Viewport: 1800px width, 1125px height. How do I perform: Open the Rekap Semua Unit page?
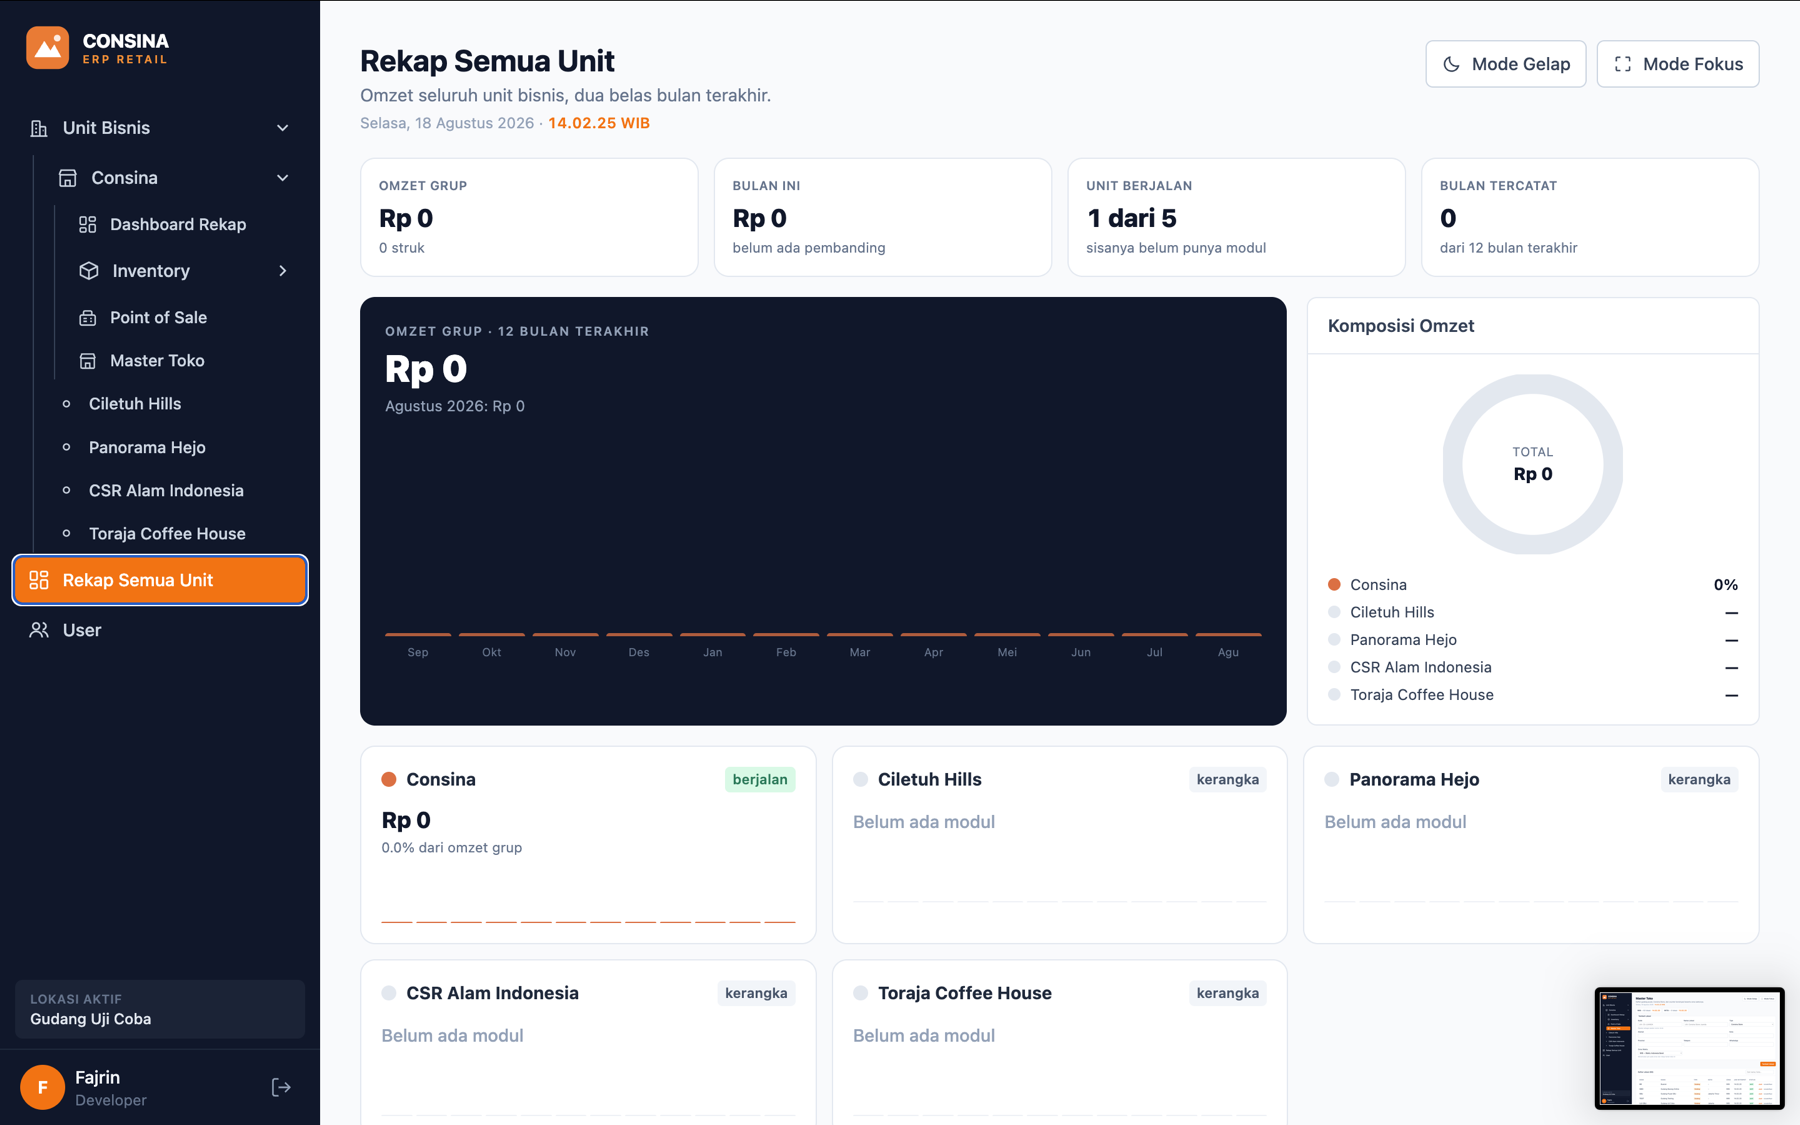[160, 580]
